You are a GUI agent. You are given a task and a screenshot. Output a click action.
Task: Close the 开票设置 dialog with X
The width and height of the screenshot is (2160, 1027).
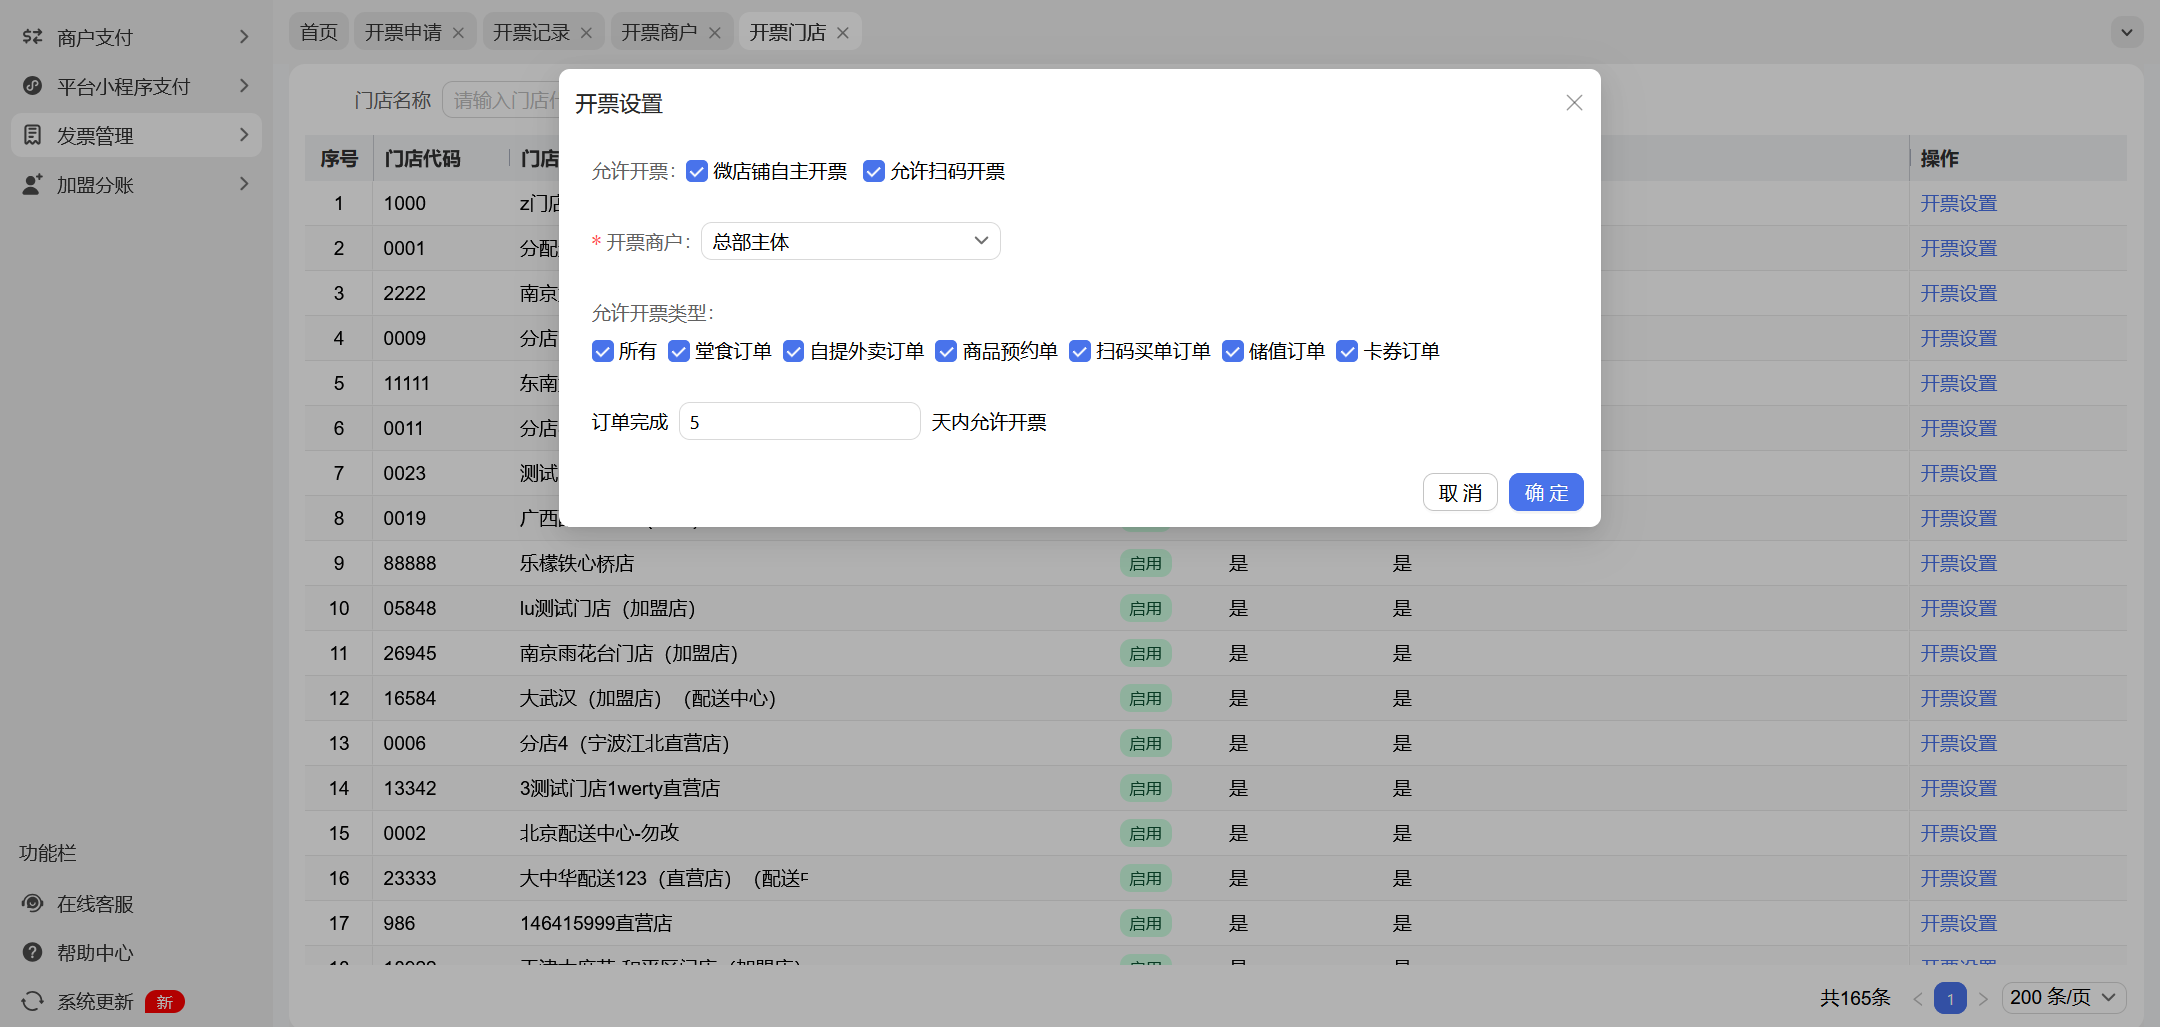[x=1574, y=103]
